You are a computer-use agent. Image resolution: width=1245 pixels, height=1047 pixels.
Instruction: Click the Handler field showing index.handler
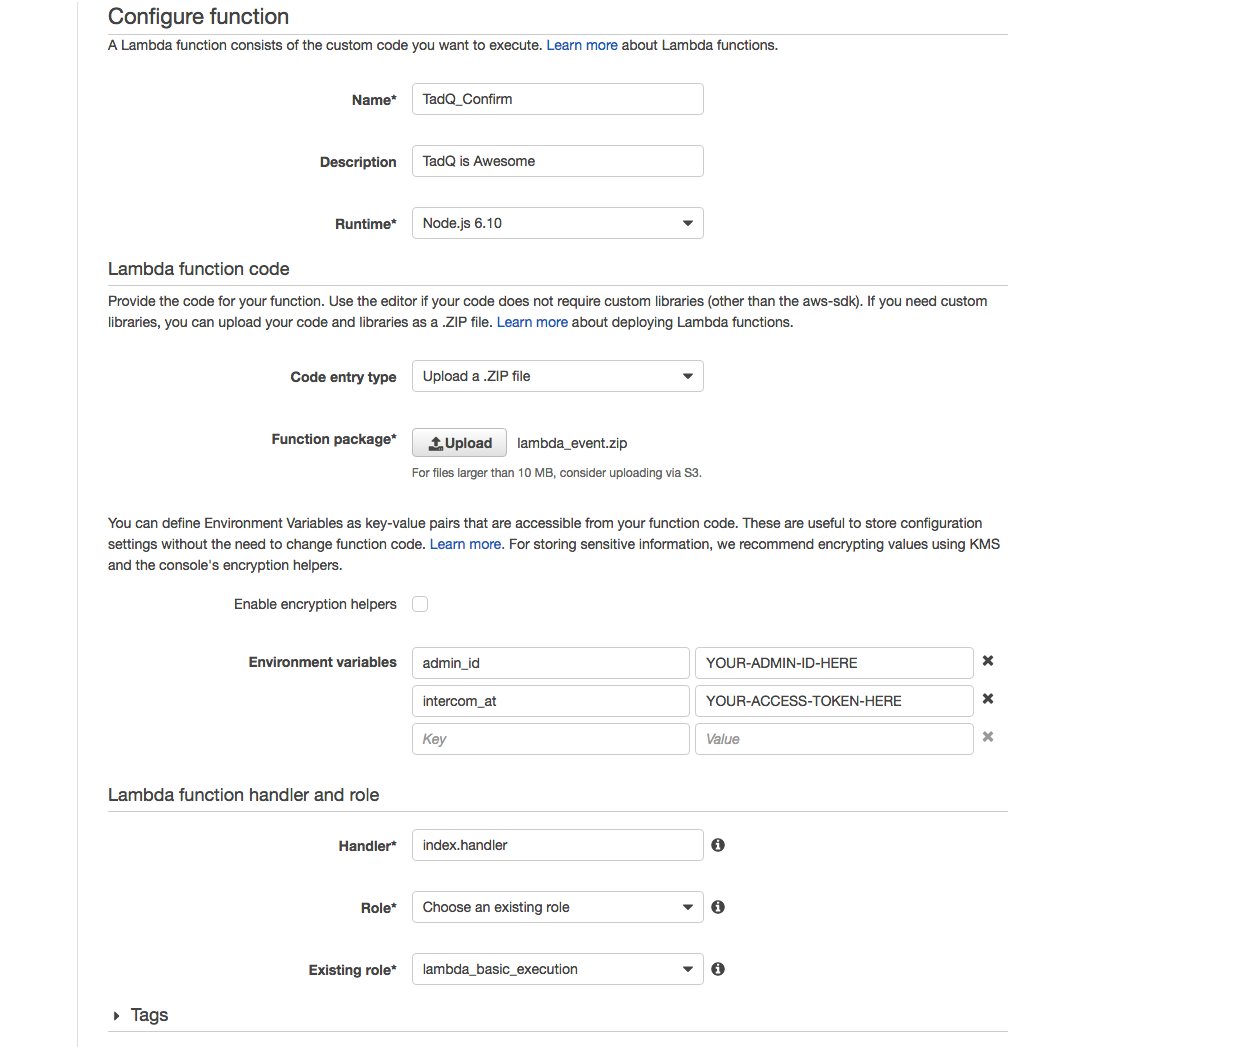(x=557, y=845)
